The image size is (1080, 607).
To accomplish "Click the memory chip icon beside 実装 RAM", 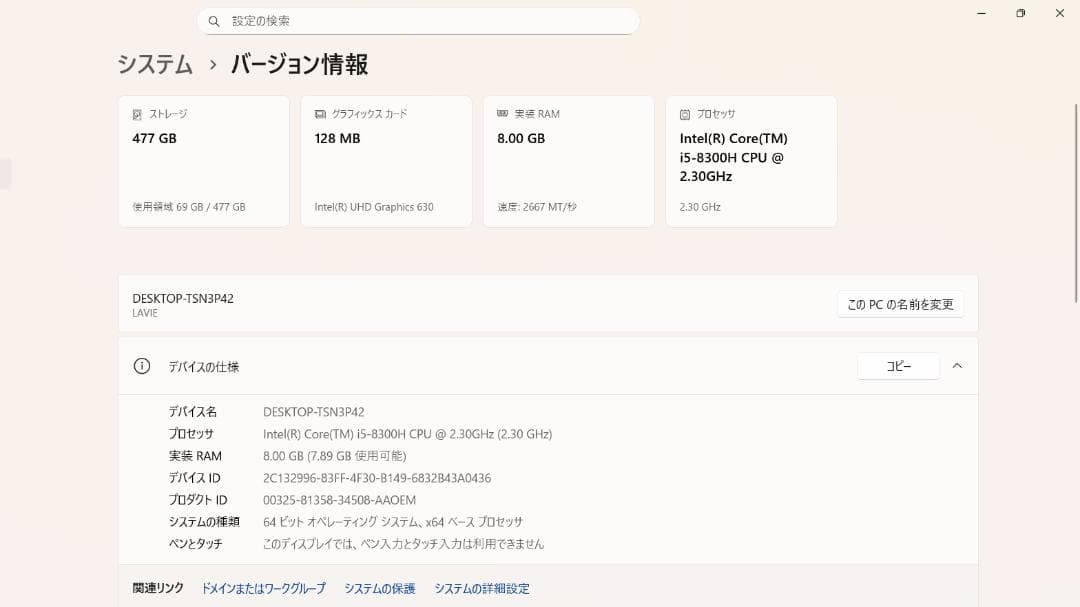I will pos(501,113).
